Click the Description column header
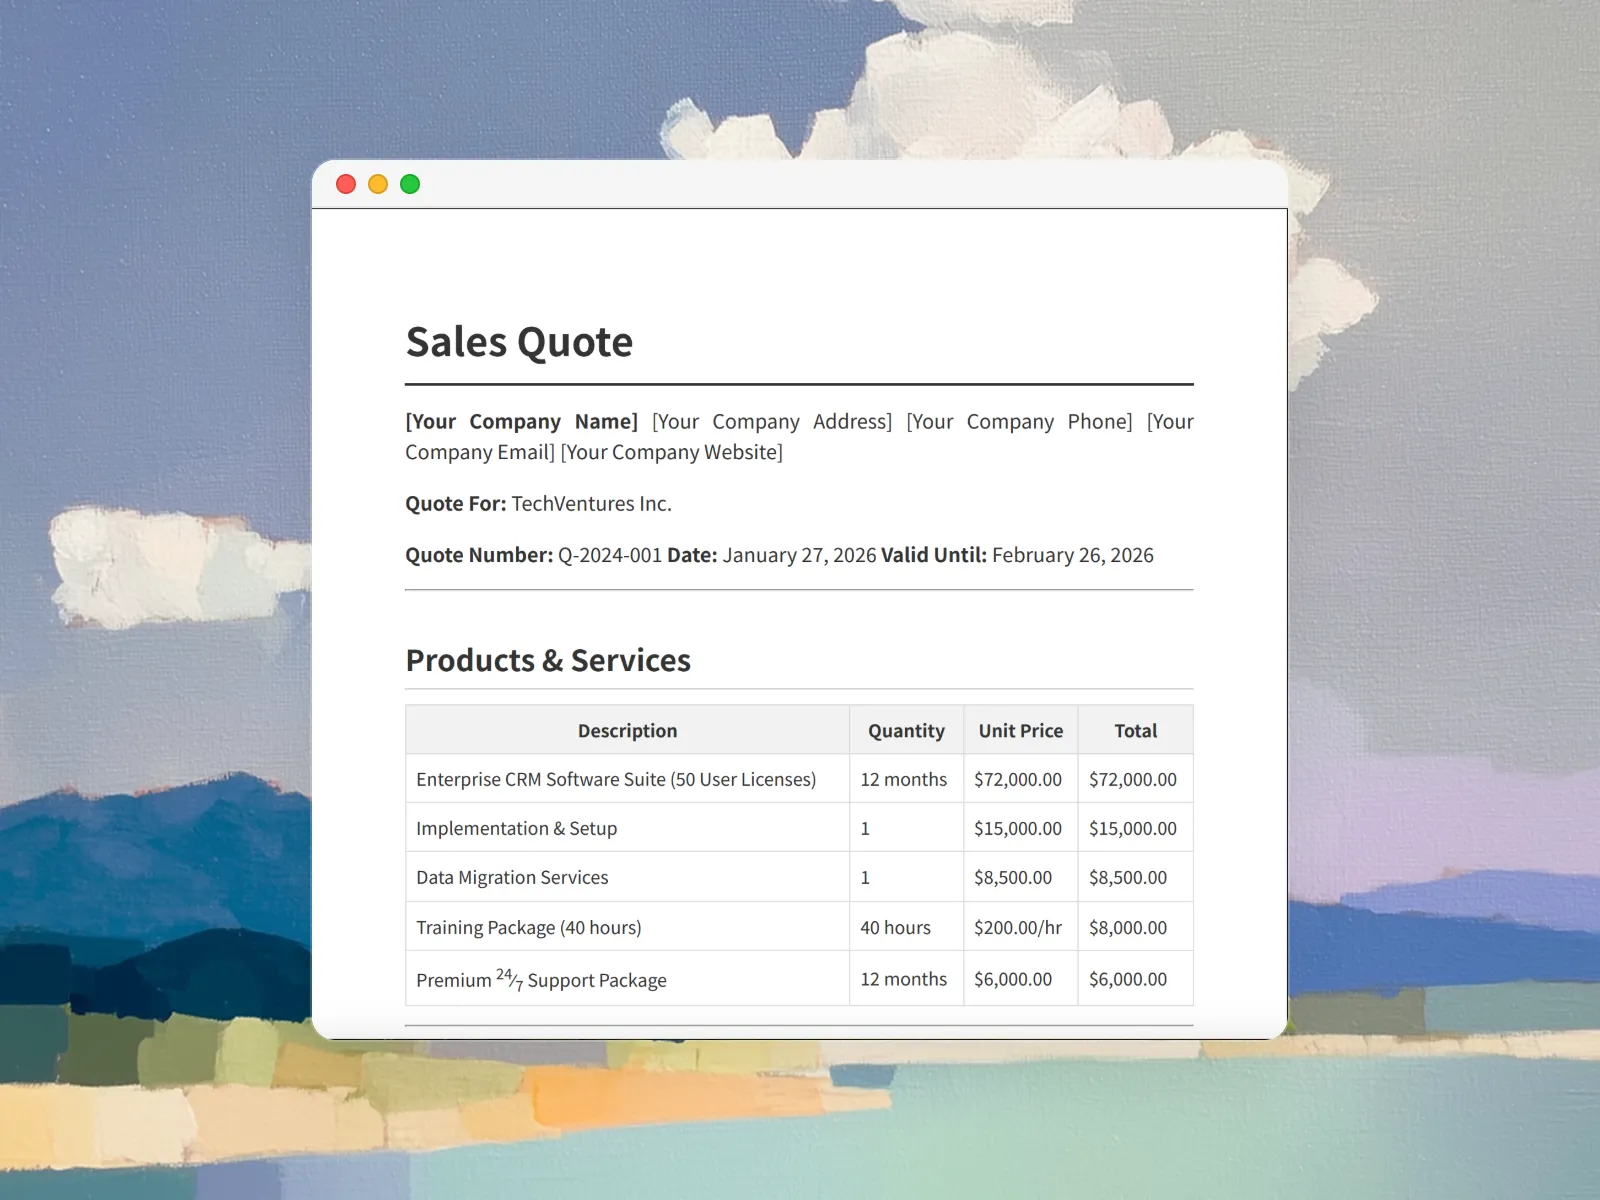The width and height of the screenshot is (1600, 1200). pos(627,731)
